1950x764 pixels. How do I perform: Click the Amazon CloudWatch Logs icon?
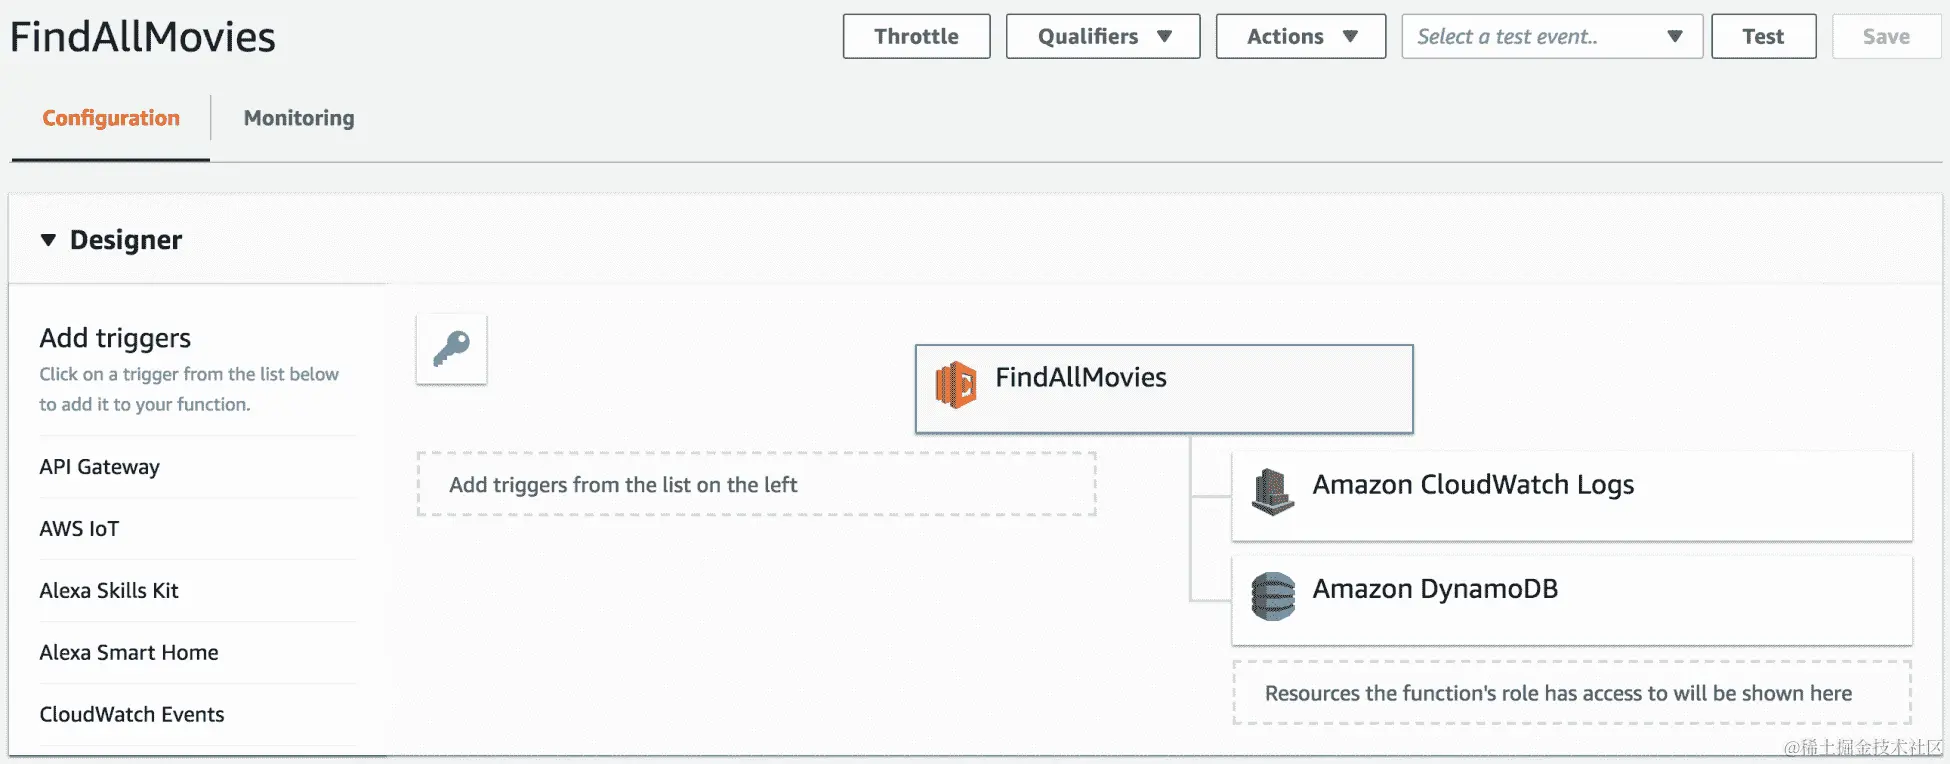pyautogui.click(x=1273, y=492)
